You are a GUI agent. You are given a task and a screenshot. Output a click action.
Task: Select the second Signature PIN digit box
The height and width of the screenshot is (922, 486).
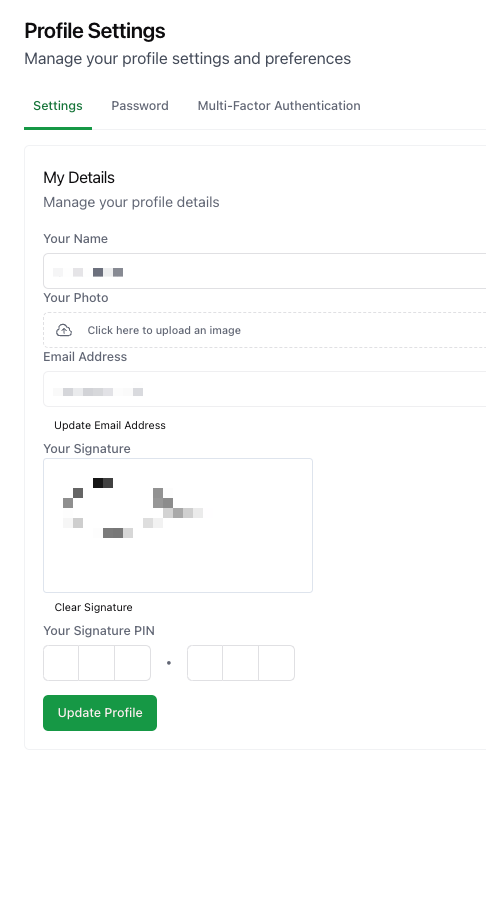[97, 663]
